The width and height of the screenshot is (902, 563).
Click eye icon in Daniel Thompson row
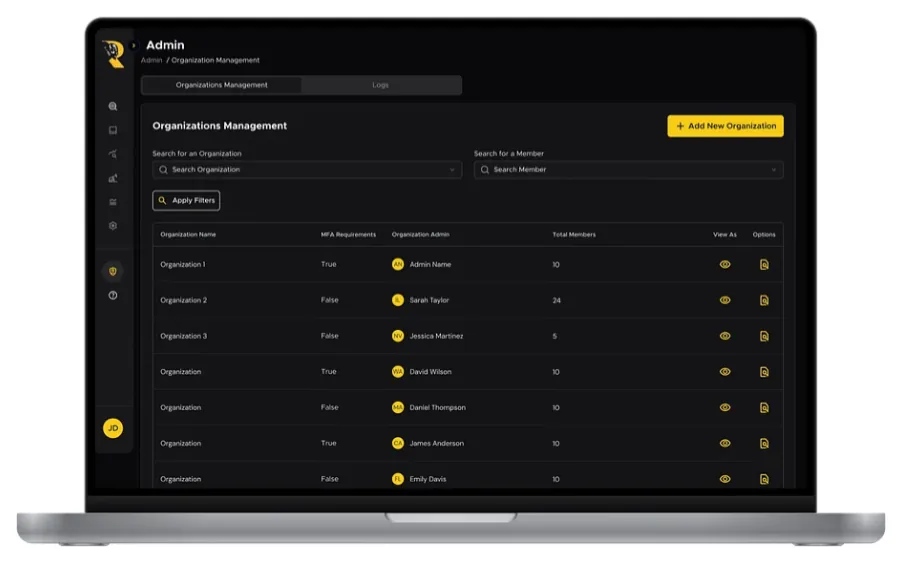click(x=725, y=408)
